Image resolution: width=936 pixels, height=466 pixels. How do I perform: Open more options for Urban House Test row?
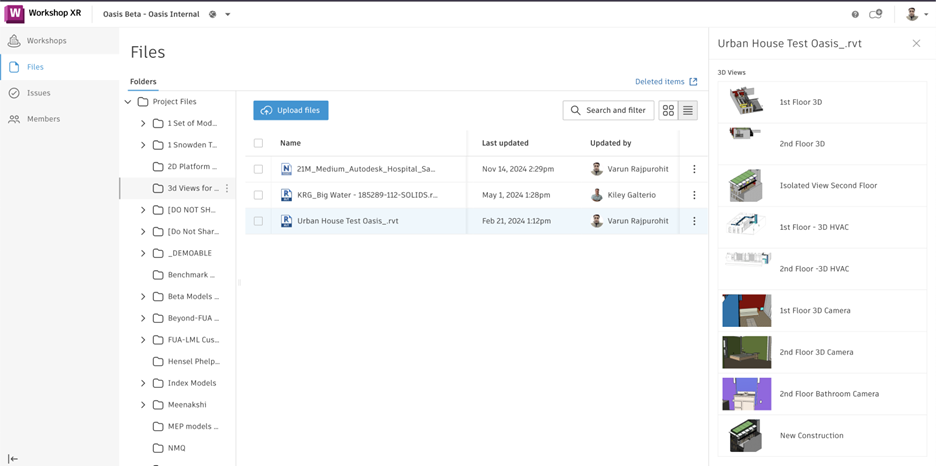[694, 221]
